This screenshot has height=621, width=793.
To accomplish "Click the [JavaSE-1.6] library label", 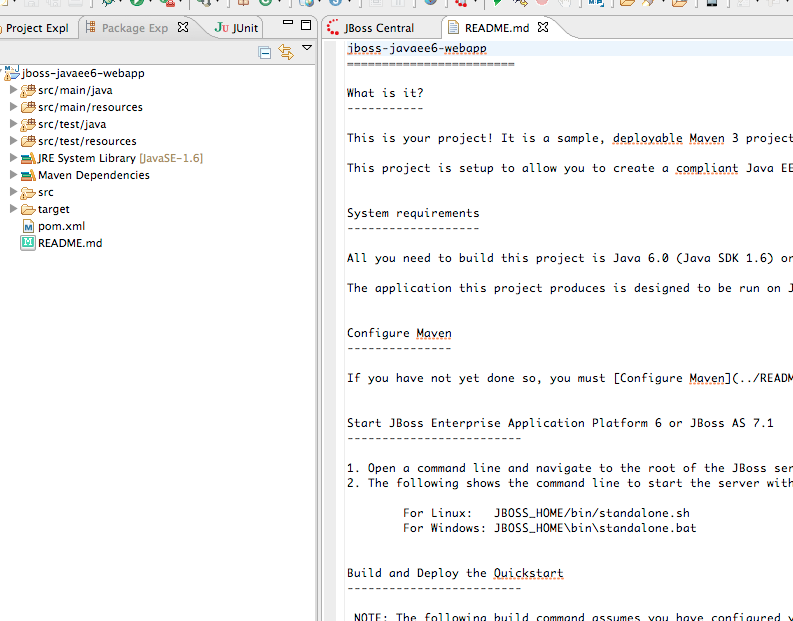I will (171, 158).
